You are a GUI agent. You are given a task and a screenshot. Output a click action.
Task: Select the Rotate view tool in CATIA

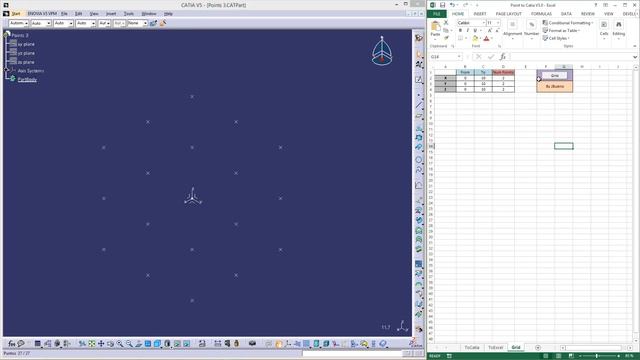110,344
